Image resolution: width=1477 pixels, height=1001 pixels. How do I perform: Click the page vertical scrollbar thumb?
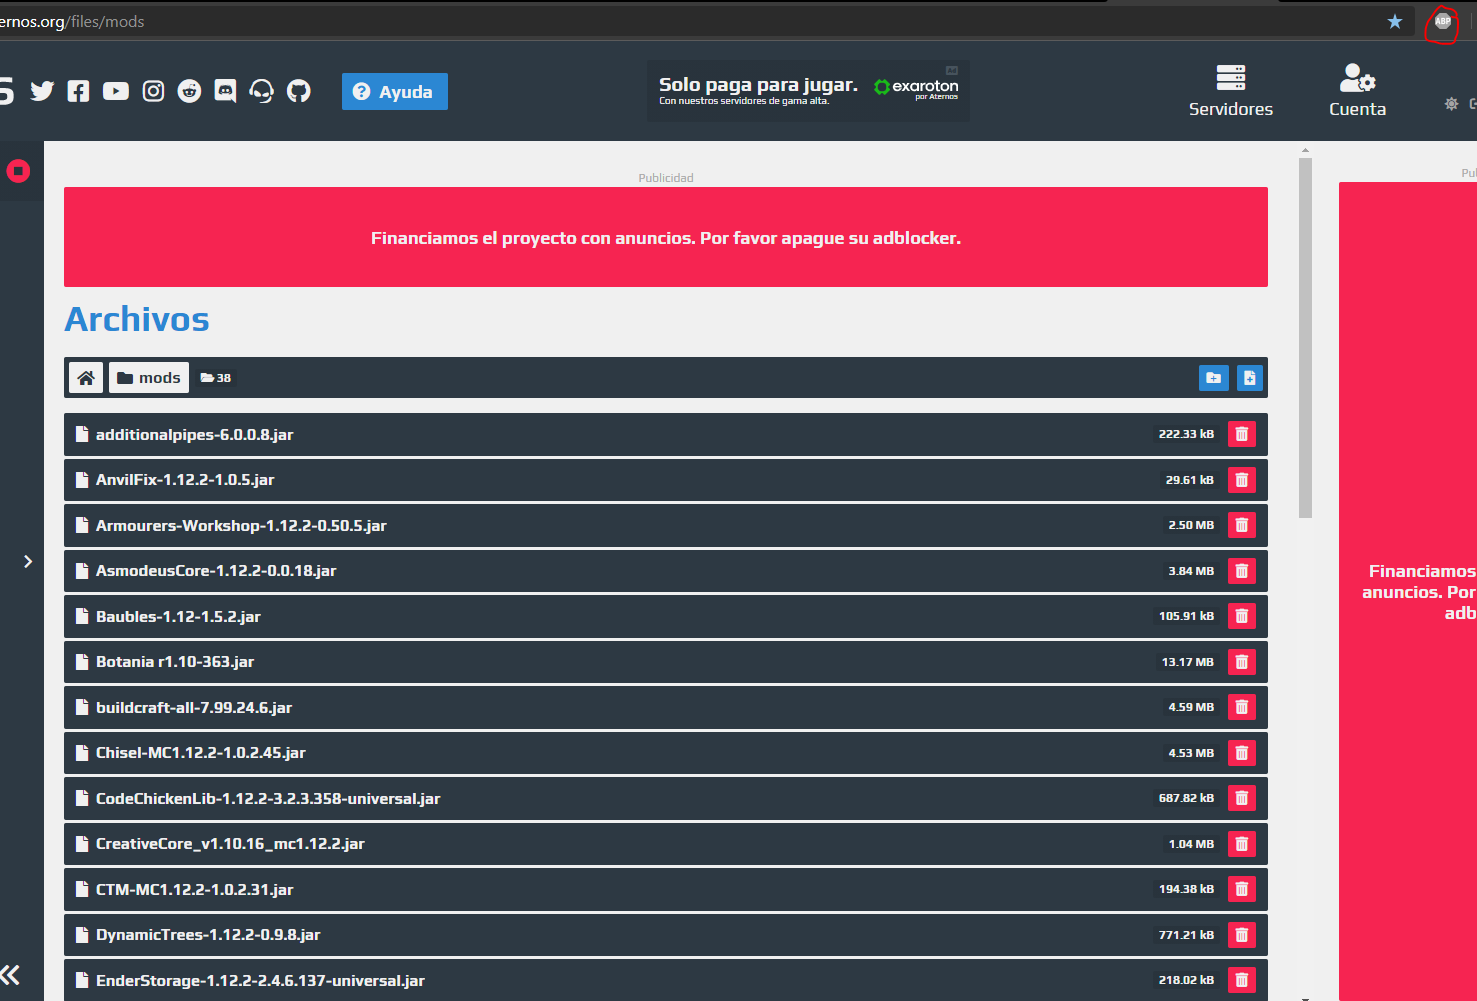[x=1305, y=338]
